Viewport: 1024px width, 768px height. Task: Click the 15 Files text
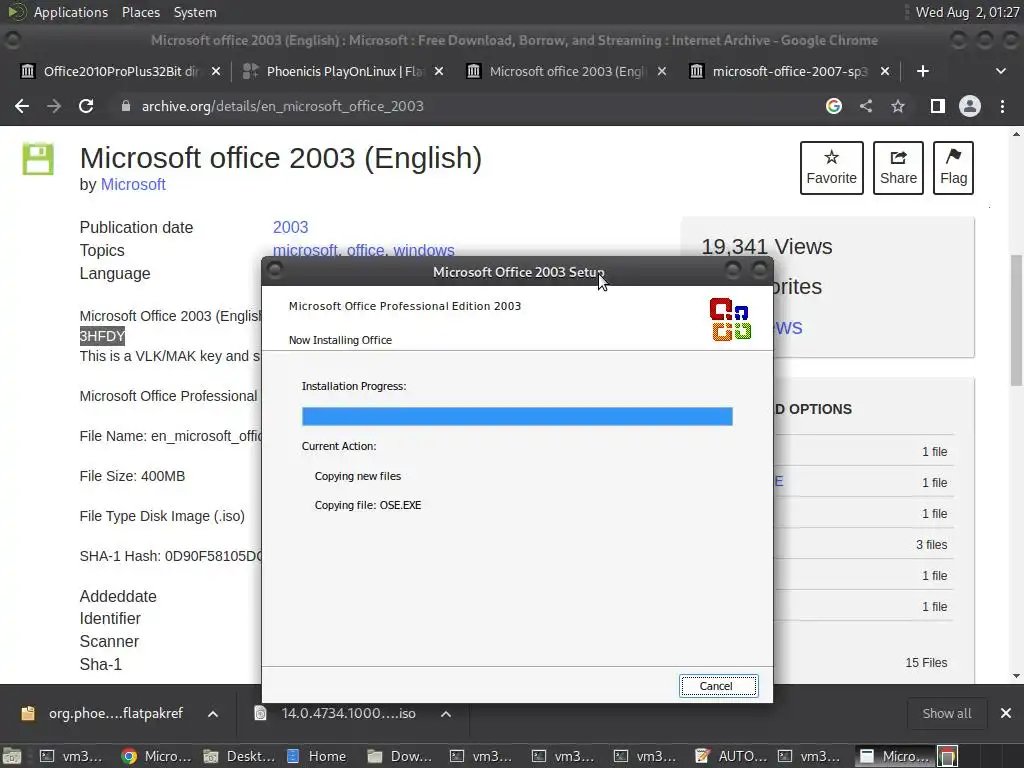[x=926, y=663]
